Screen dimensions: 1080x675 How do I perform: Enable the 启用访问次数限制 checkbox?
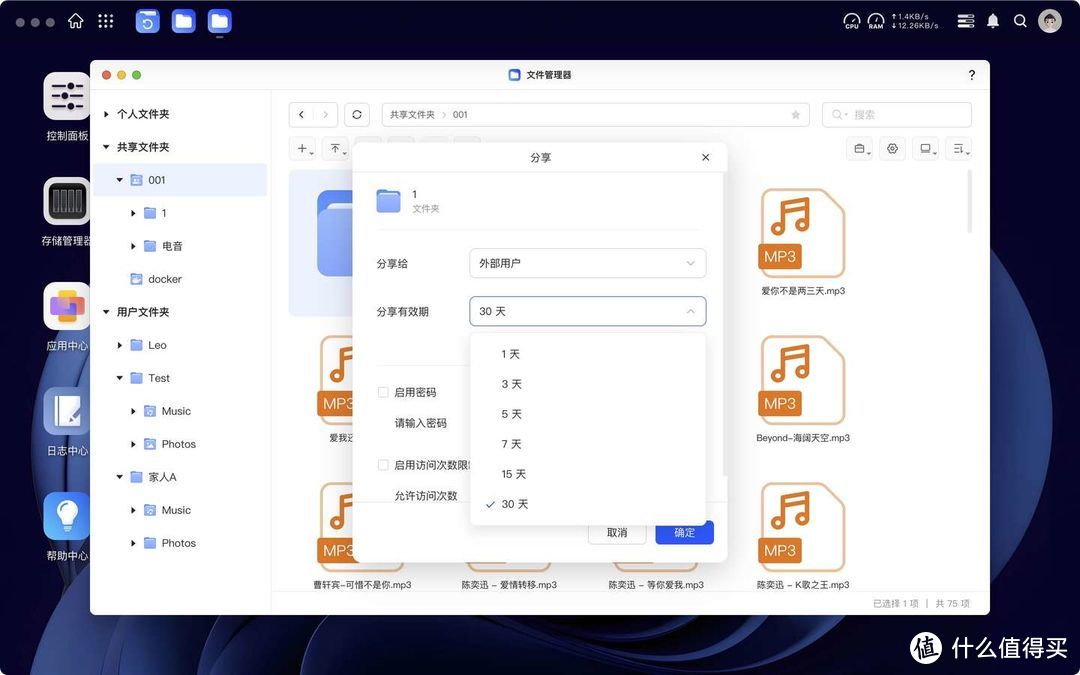click(x=383, y=465)
